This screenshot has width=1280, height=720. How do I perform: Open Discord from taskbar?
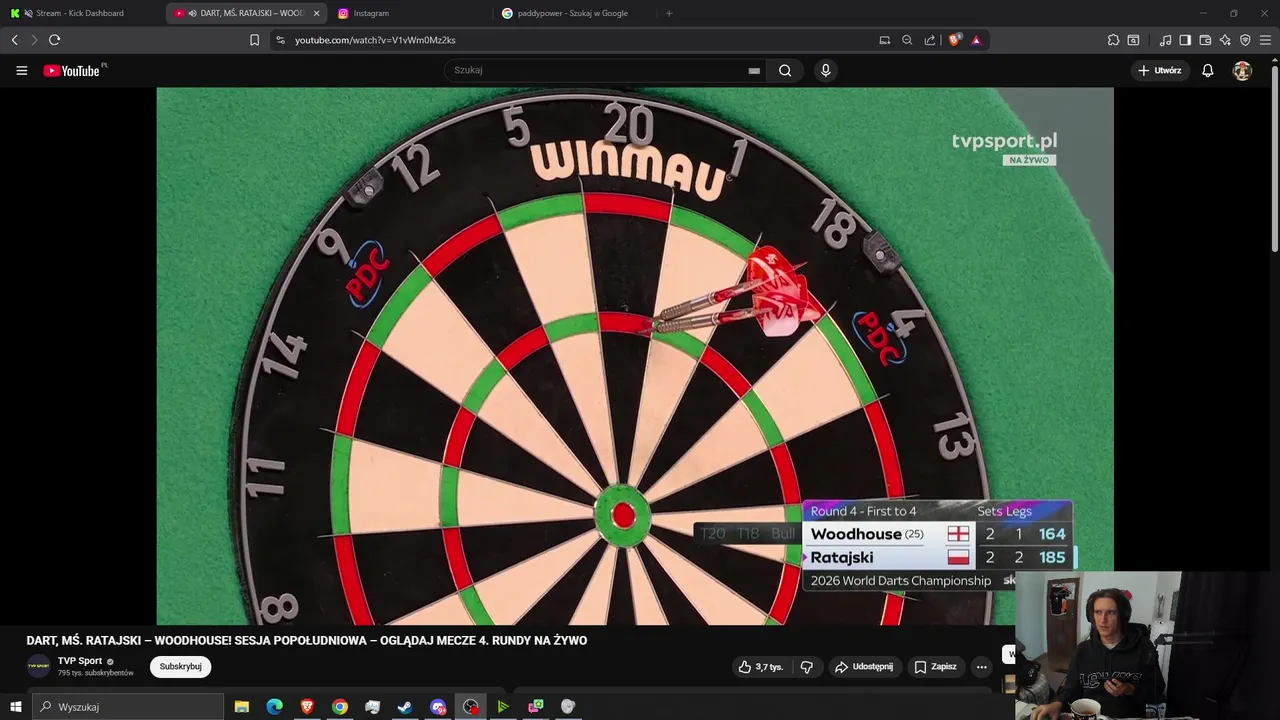coord(438,707)
